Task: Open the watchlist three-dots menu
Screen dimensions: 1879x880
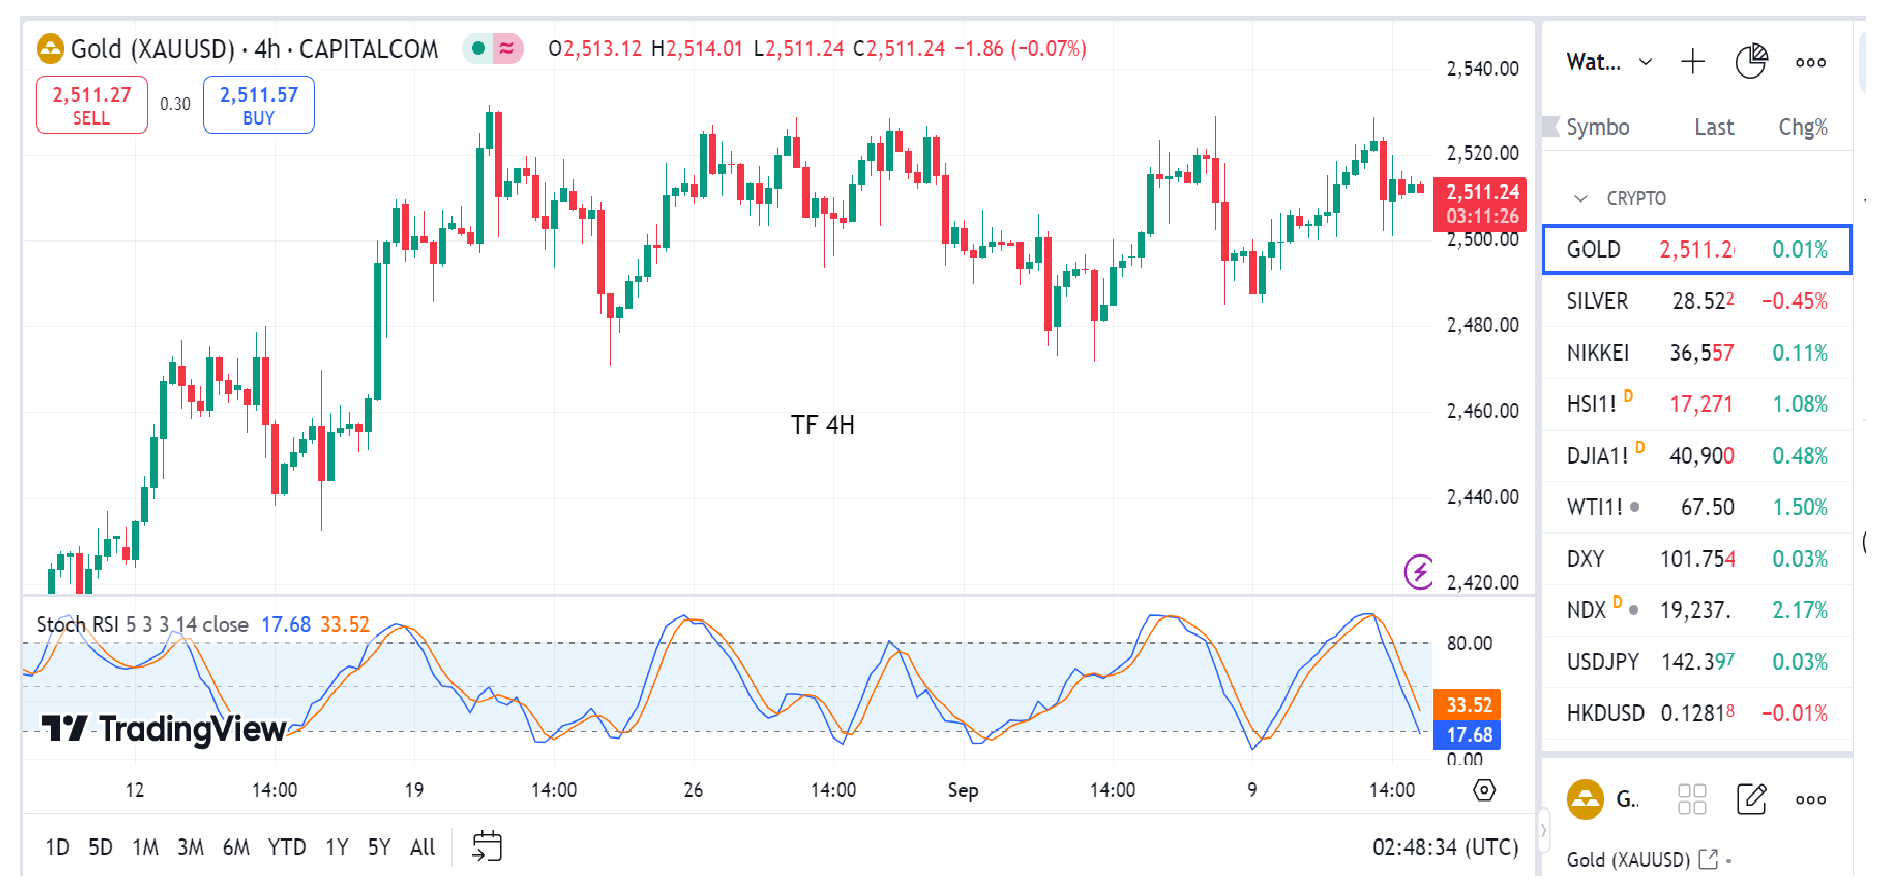Action: tap(1810, 62)
